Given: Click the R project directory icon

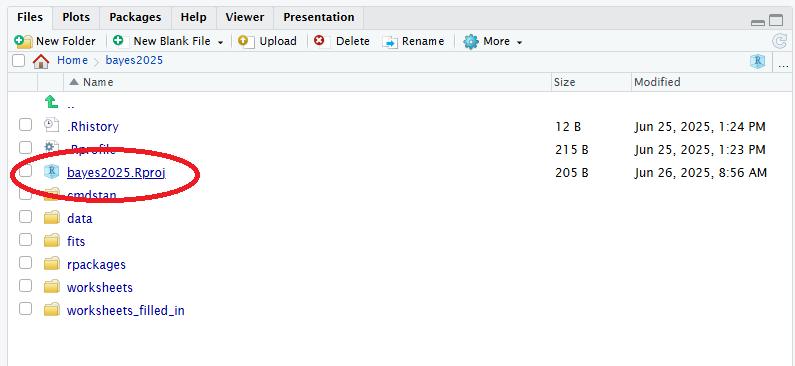Looking at the screenshot, I should (757, 61).
